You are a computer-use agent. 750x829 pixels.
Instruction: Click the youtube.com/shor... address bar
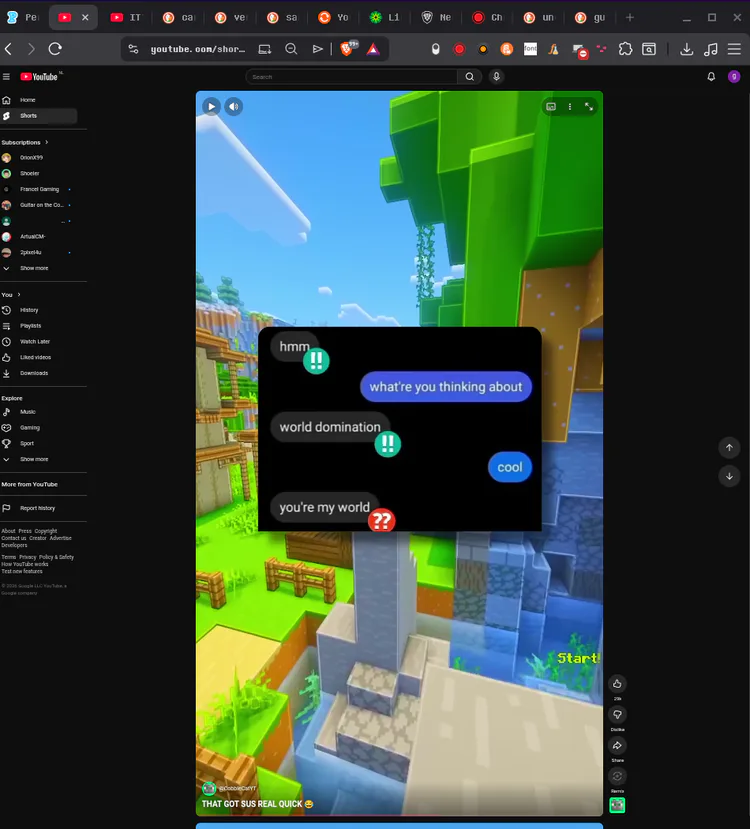point(198,49)
